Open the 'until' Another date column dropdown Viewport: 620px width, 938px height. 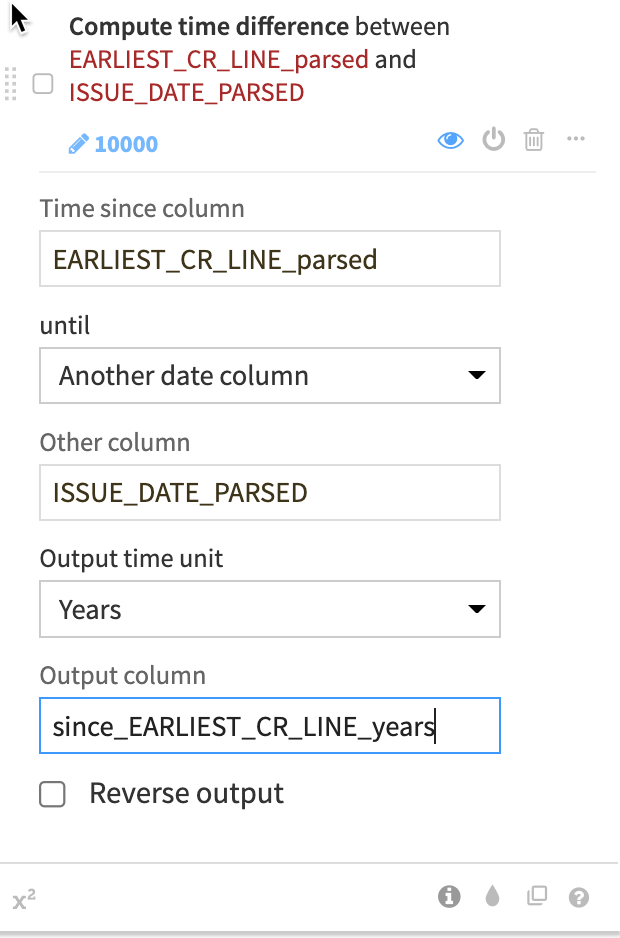pyautogui.click(x=270, y=376)
